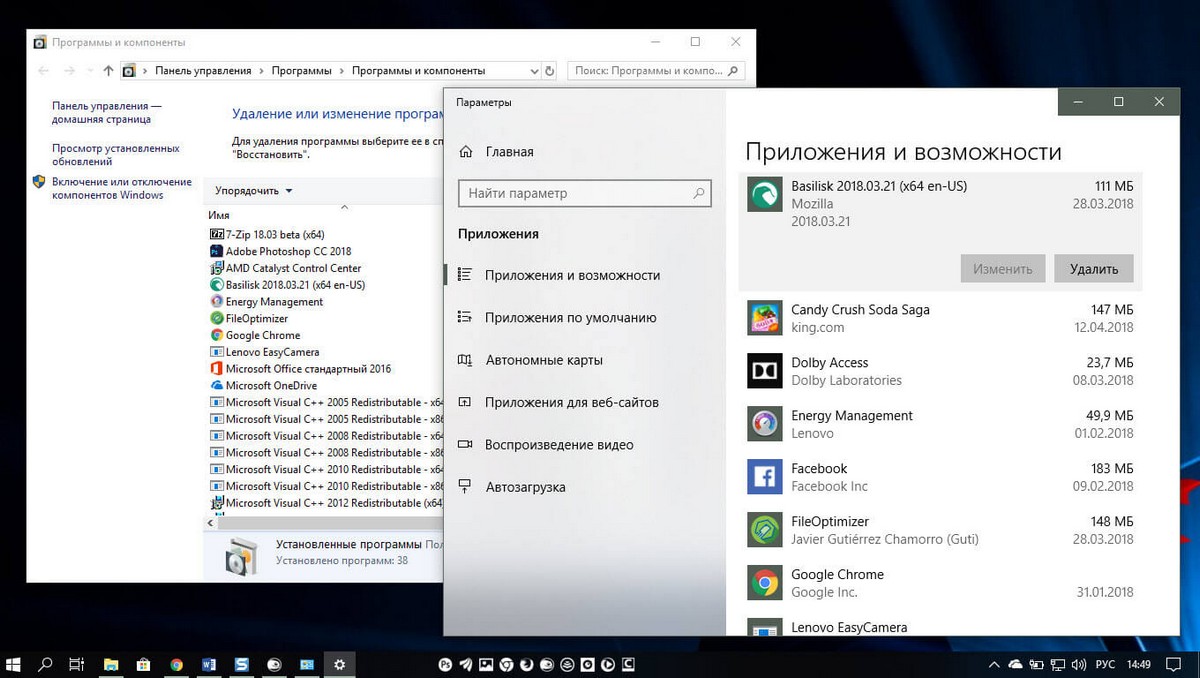Image resolution: width=1200 pixels, height=678 pixels.
Task: Go up one level with the up arrow
Action: (109, 71)
